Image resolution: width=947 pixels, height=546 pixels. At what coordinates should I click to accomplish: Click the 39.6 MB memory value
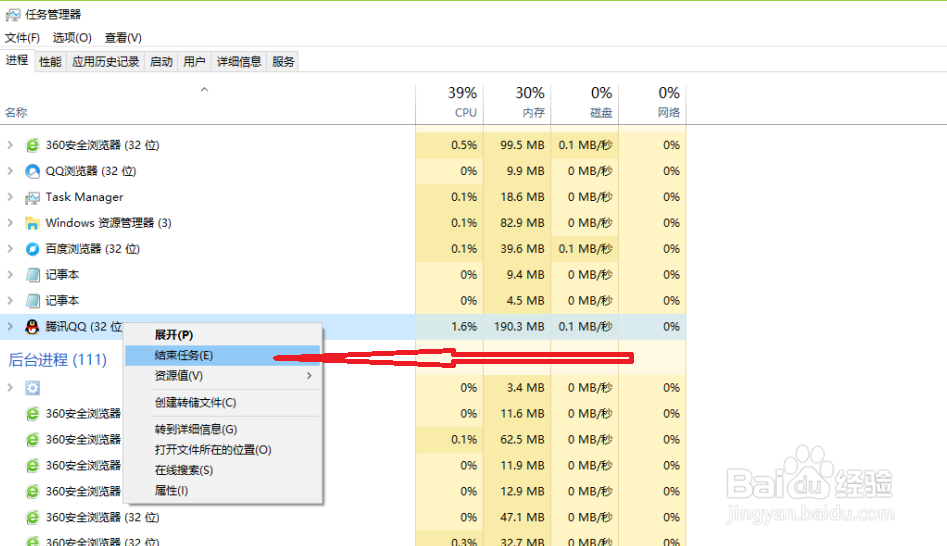[522, 249]
